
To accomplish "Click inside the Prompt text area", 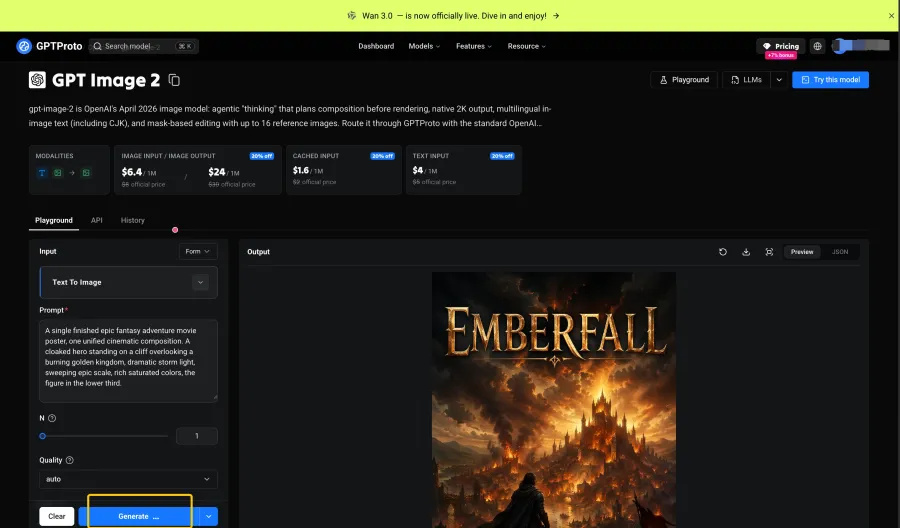I will [129, 360].
